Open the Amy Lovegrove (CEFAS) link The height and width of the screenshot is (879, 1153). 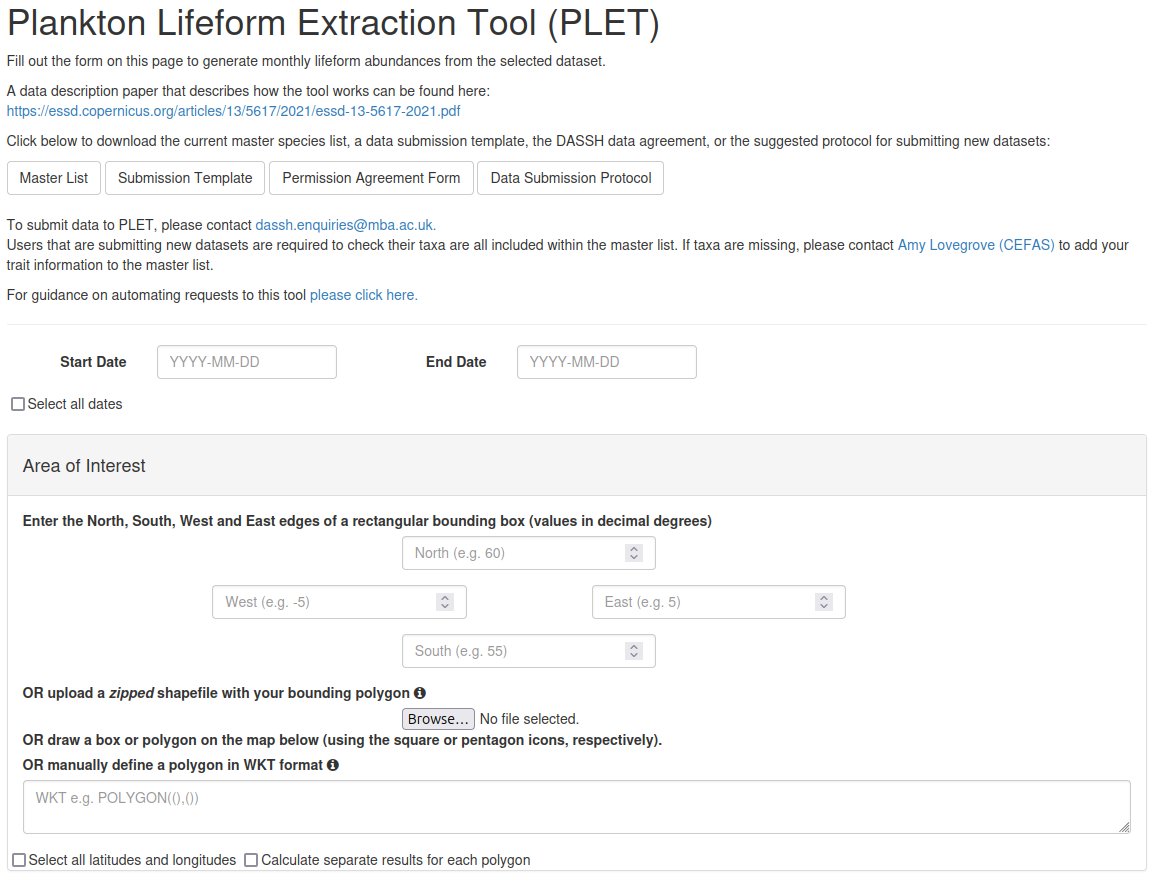click(975, 245)
